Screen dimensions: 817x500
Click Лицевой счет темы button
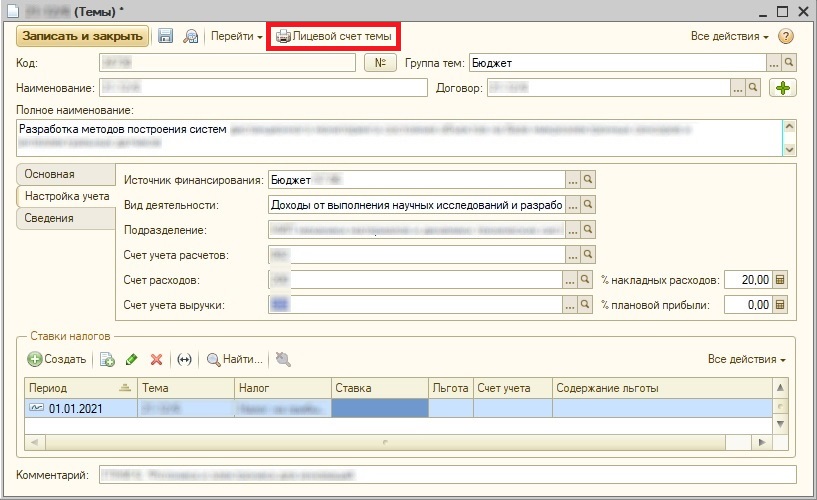pyautogui.click(x=334, y=36)
